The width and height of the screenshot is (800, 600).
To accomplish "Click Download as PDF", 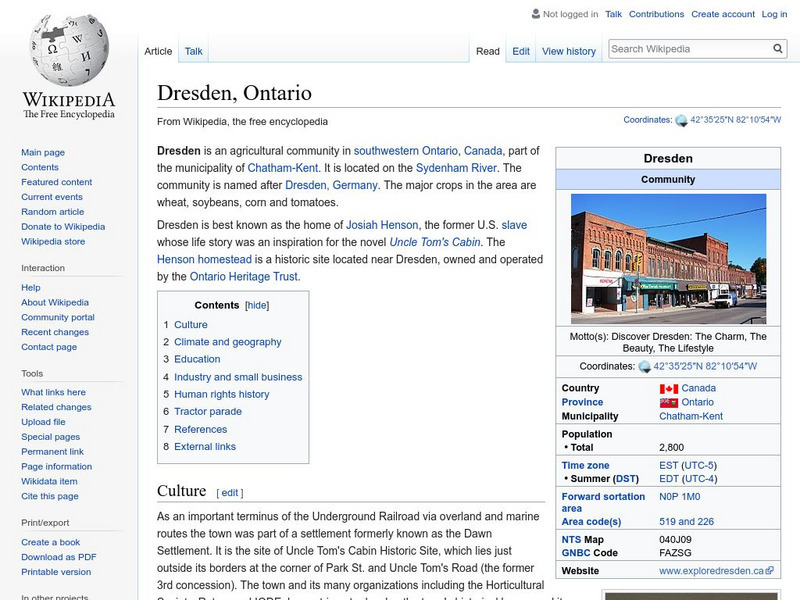I will [x=59, y=557].
